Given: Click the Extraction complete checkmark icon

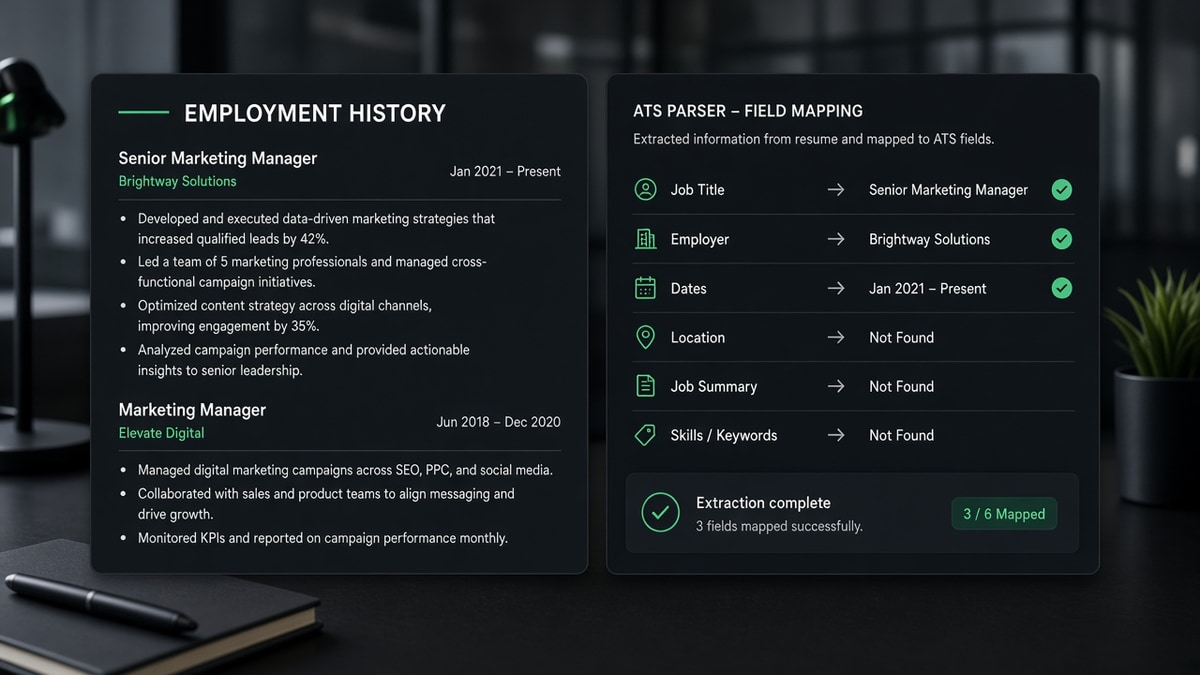Looking at the screenshot, I should (x=660, y=513).
